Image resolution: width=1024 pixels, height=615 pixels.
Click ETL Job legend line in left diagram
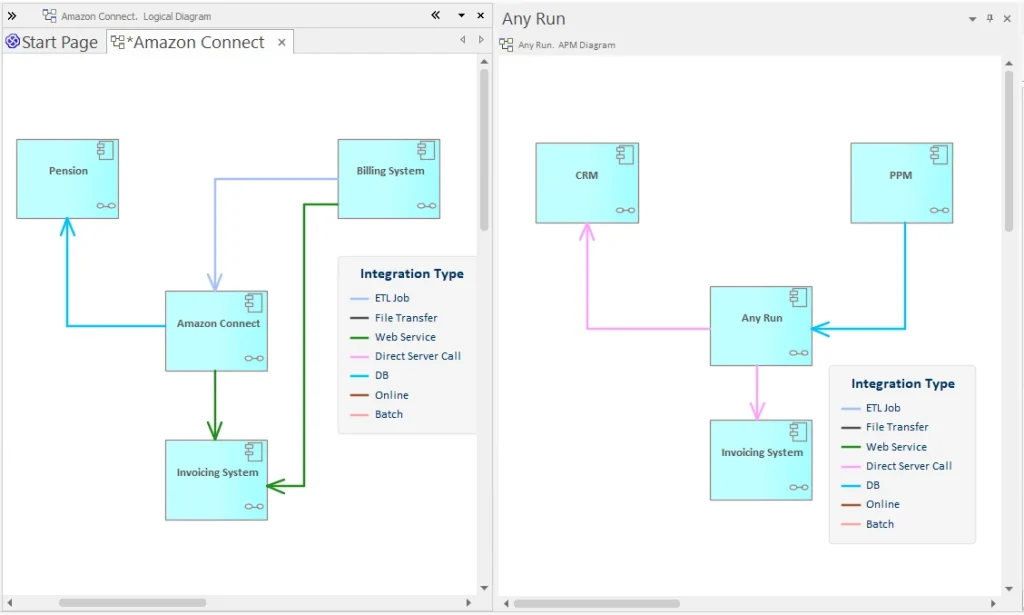coord(359,298)
